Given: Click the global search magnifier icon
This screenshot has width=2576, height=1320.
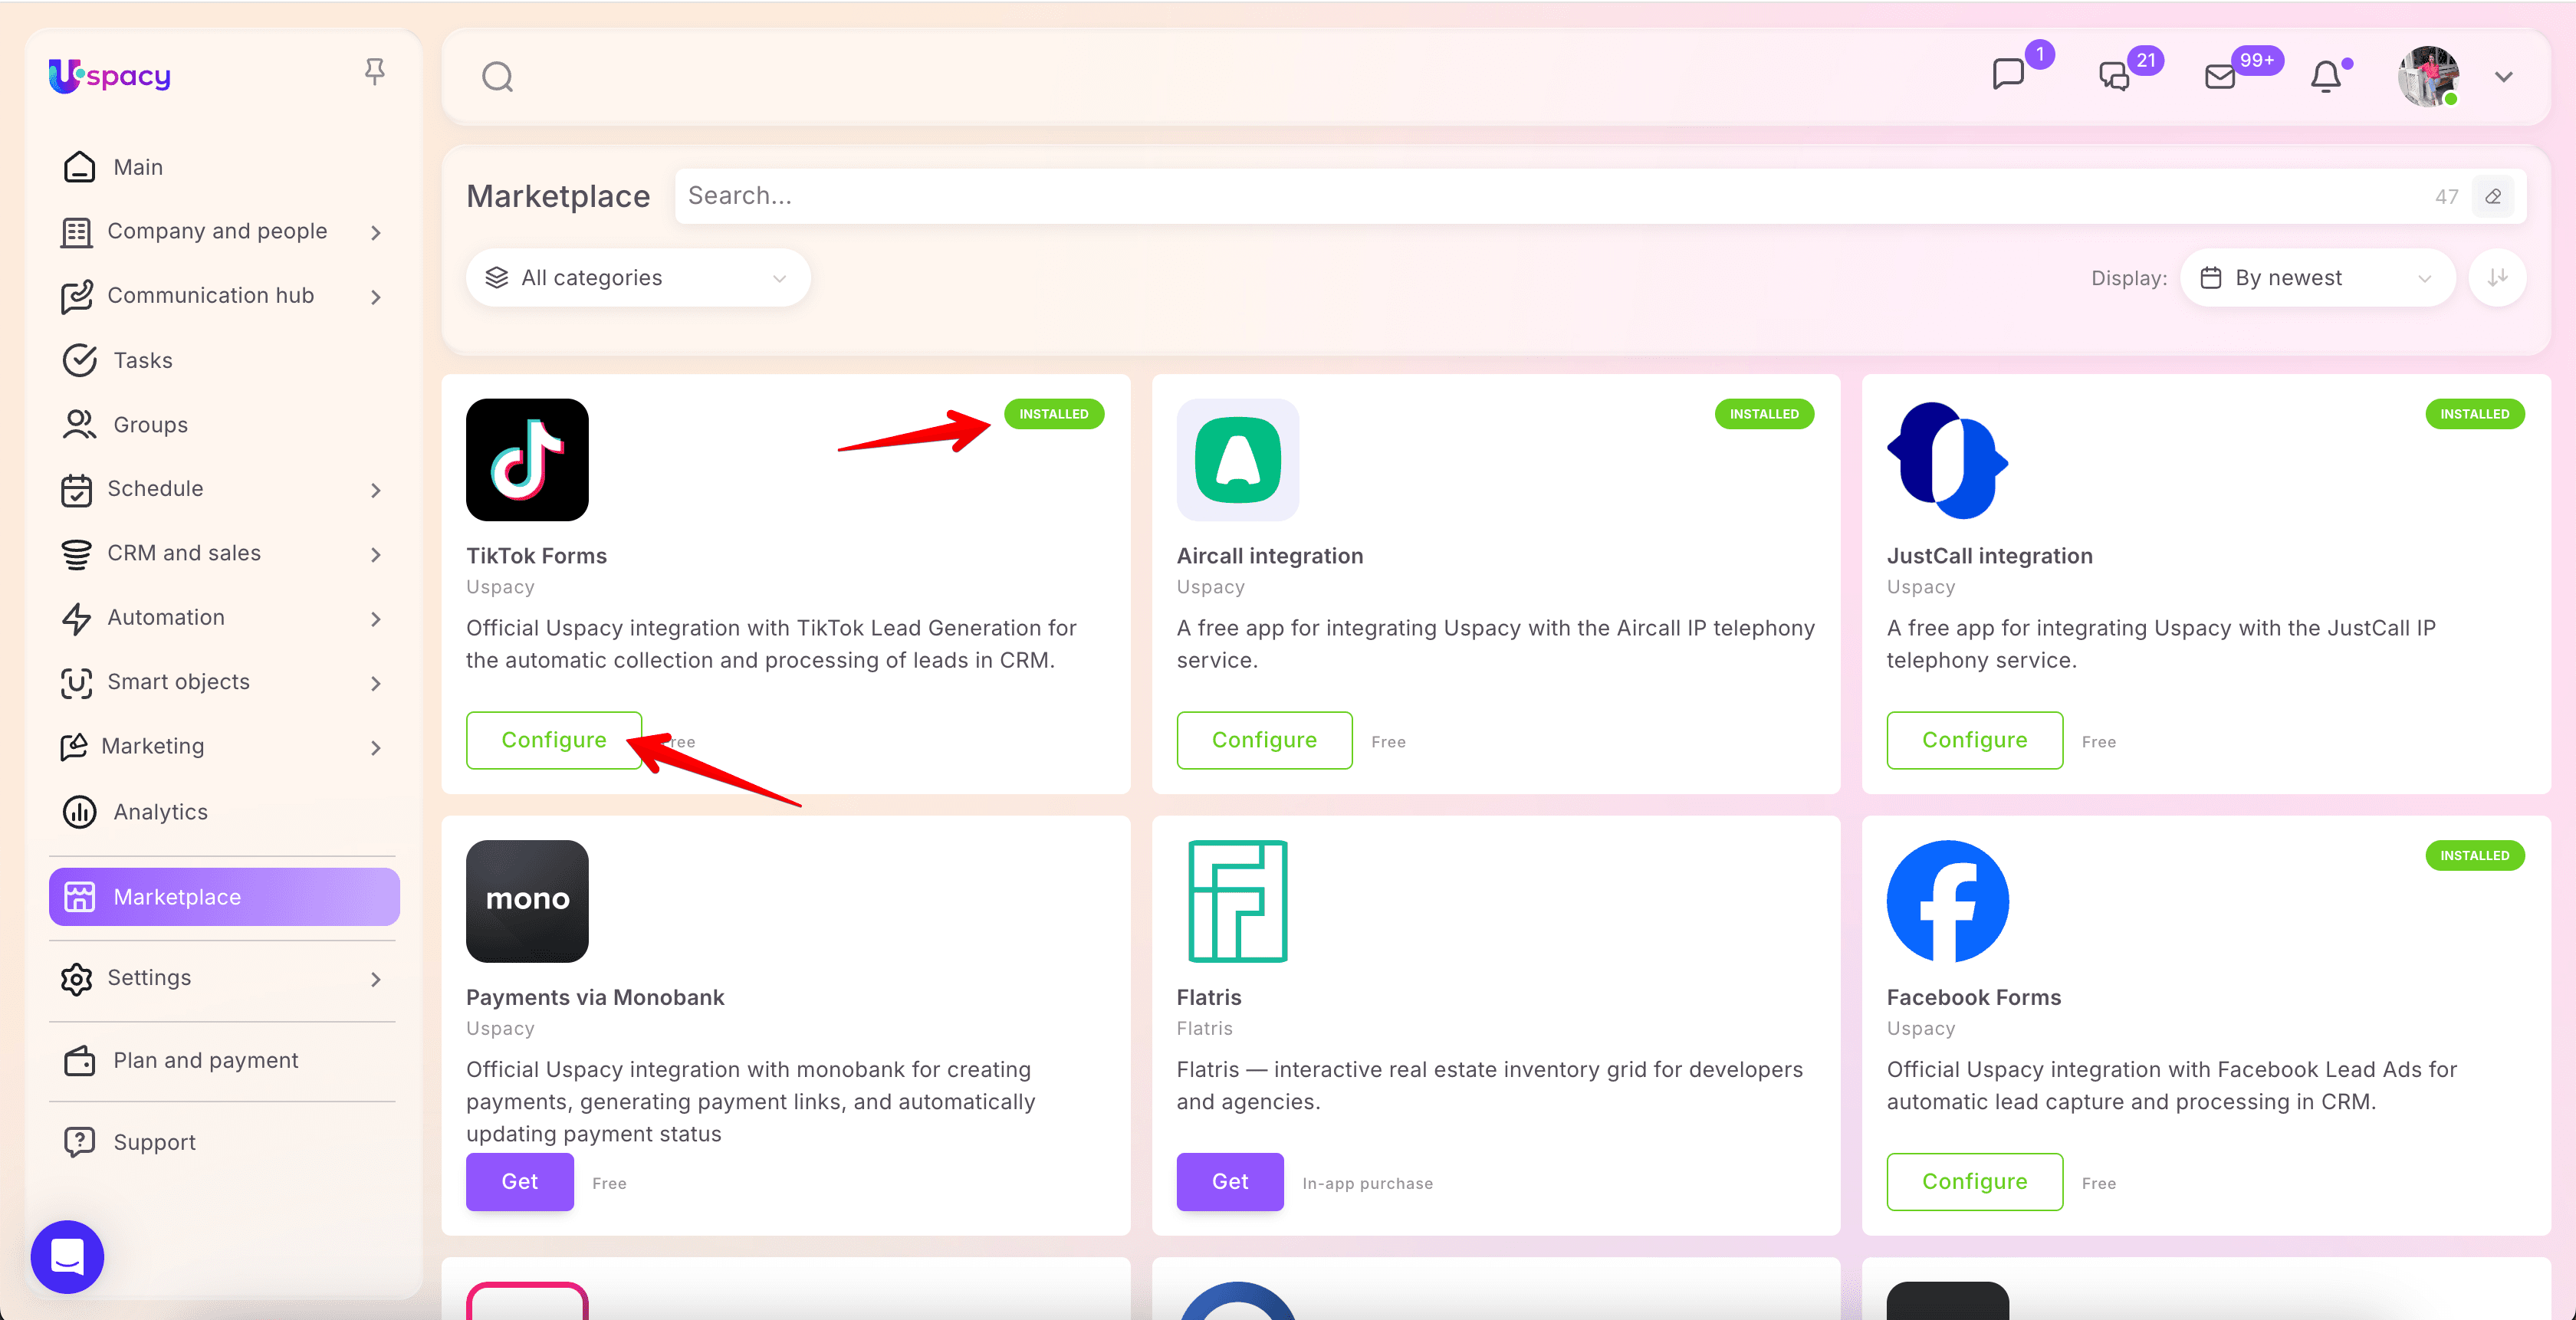Looking at the screenshot, I should coord(497,77).
